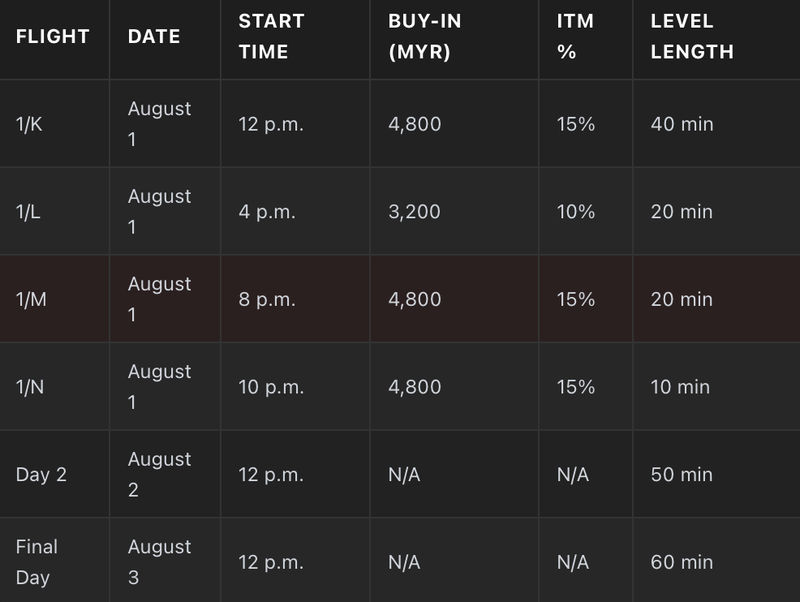The width and height of the screenshot is (800, 602).
Task: Click the LEVEL LENGTH header
Action: click(692, 36)
